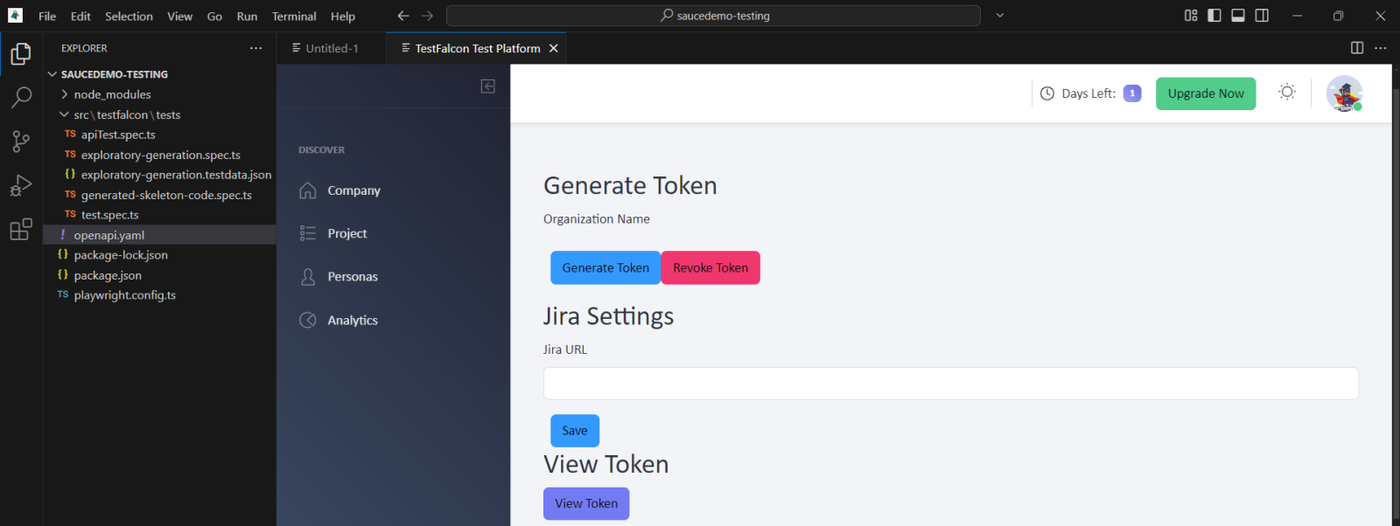Open Run and Debug view

[x=21, y=185]
